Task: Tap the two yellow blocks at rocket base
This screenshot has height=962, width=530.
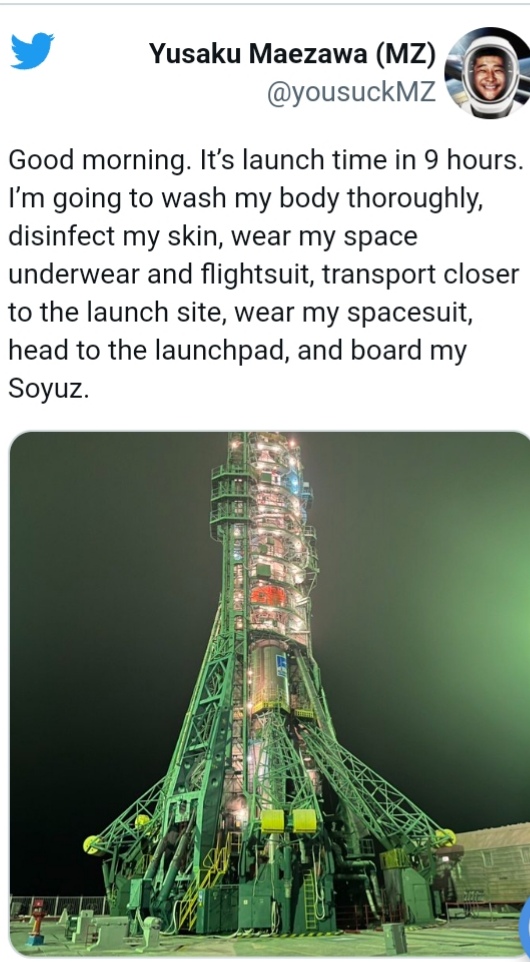Action: (288, 820)
